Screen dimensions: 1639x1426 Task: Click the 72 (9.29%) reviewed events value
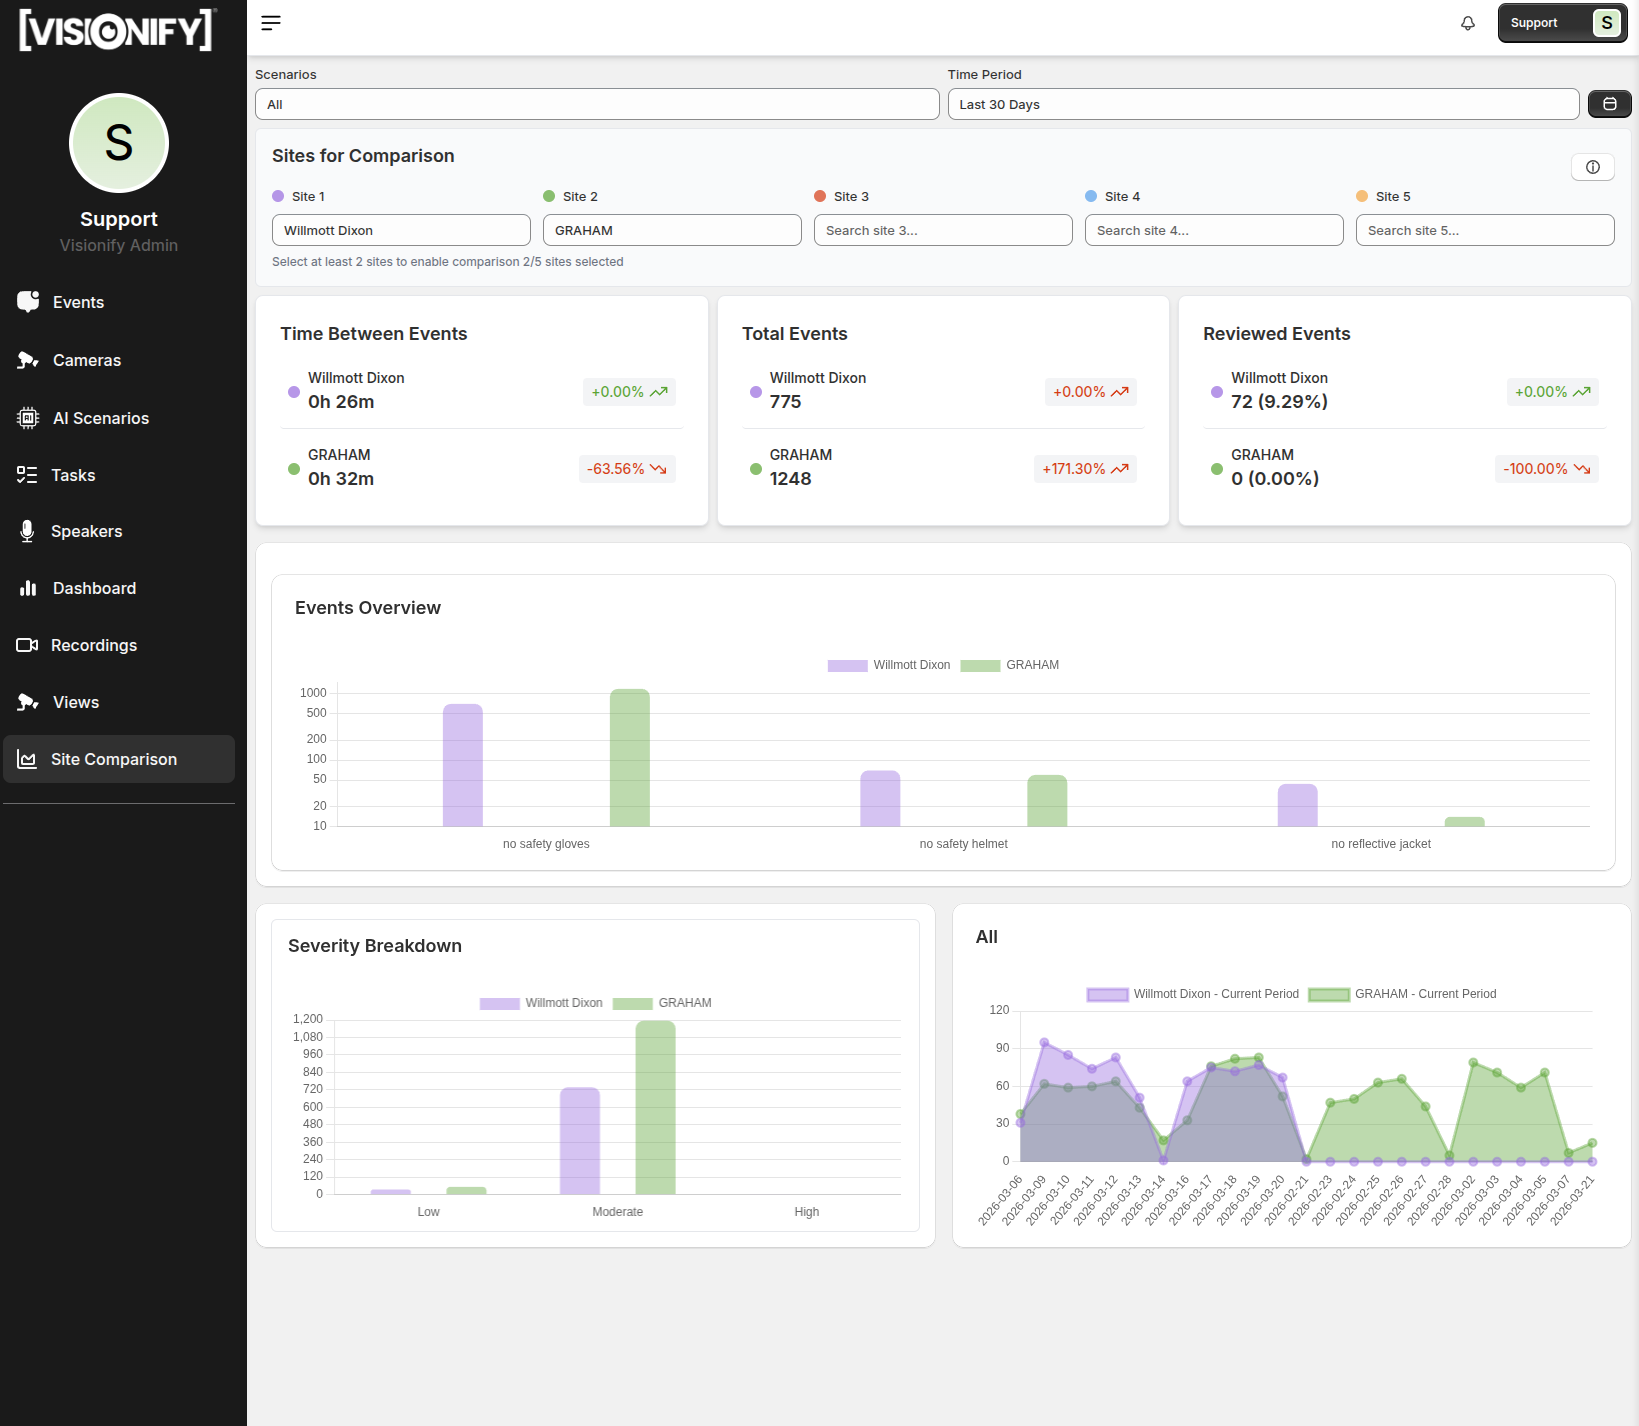pos(1279,402)
